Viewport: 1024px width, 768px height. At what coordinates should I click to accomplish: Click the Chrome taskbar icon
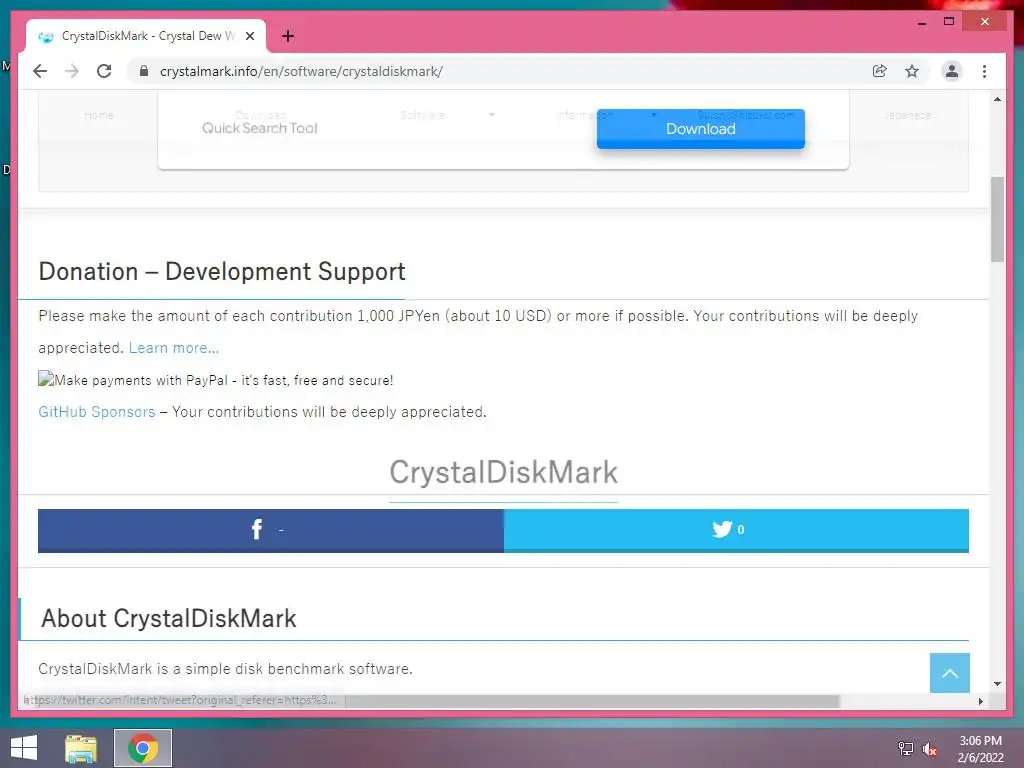[143, 748]
